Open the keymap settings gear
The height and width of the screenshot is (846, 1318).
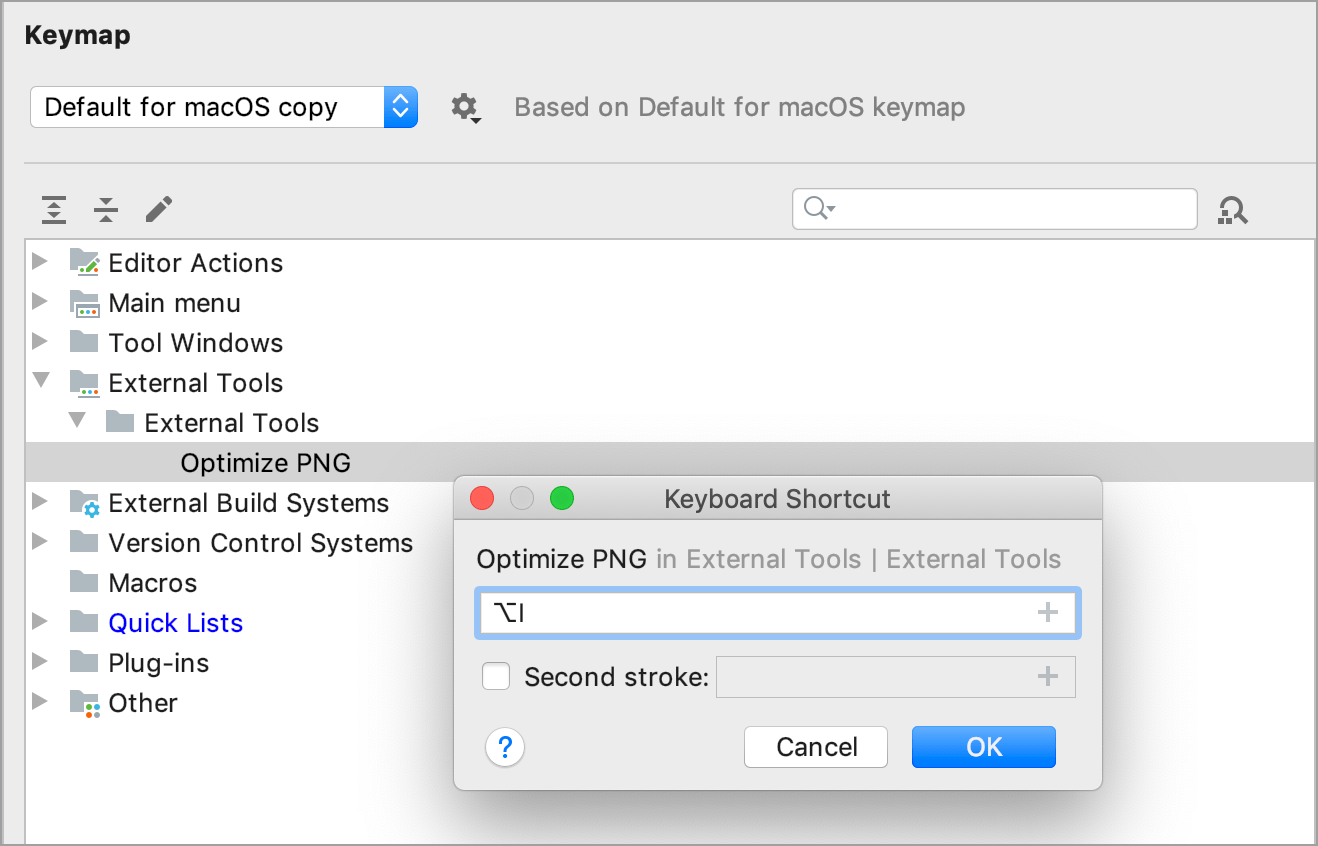[x=465, y=107]
